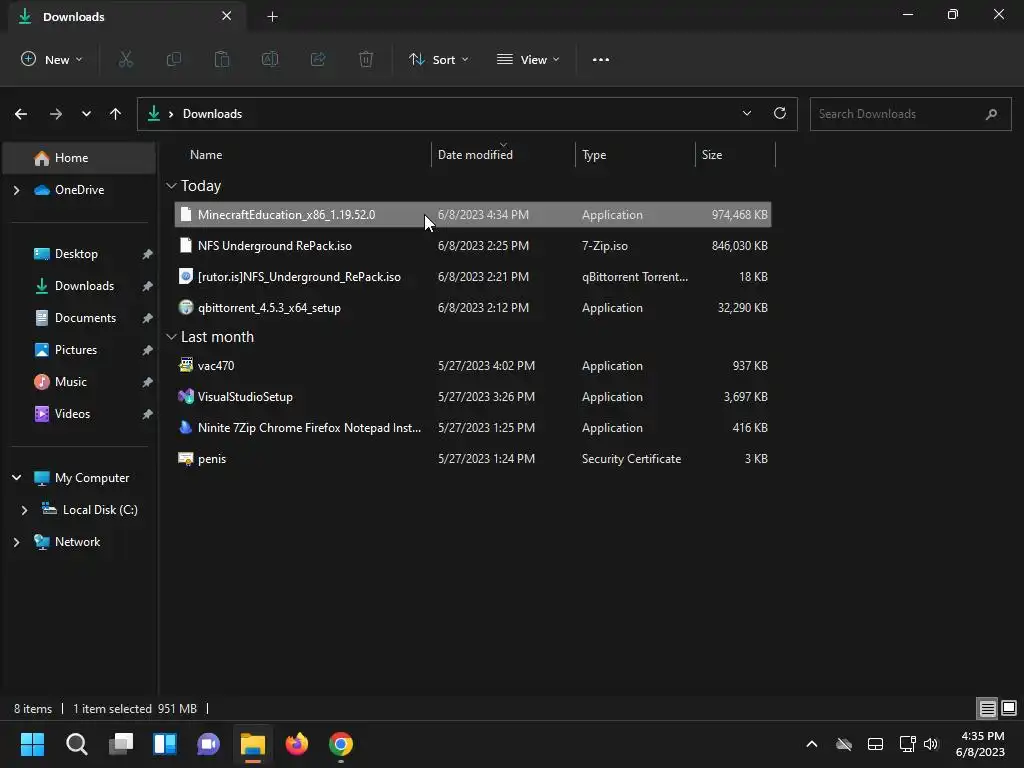Collapse the Last month group
Image resolution: width=1024 pixels, height=768 pixels.
coord(171,337)
